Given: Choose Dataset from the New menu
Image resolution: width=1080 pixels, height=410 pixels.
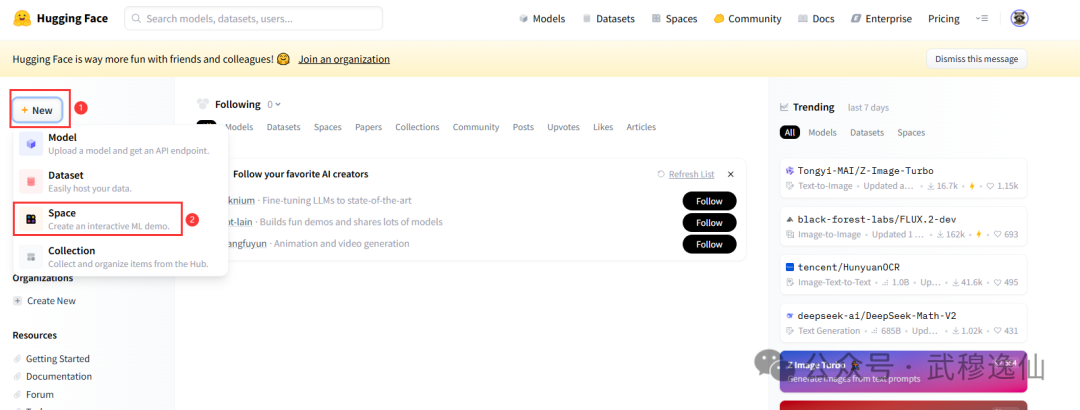Looking at the screenshot, I should [121, 181].
